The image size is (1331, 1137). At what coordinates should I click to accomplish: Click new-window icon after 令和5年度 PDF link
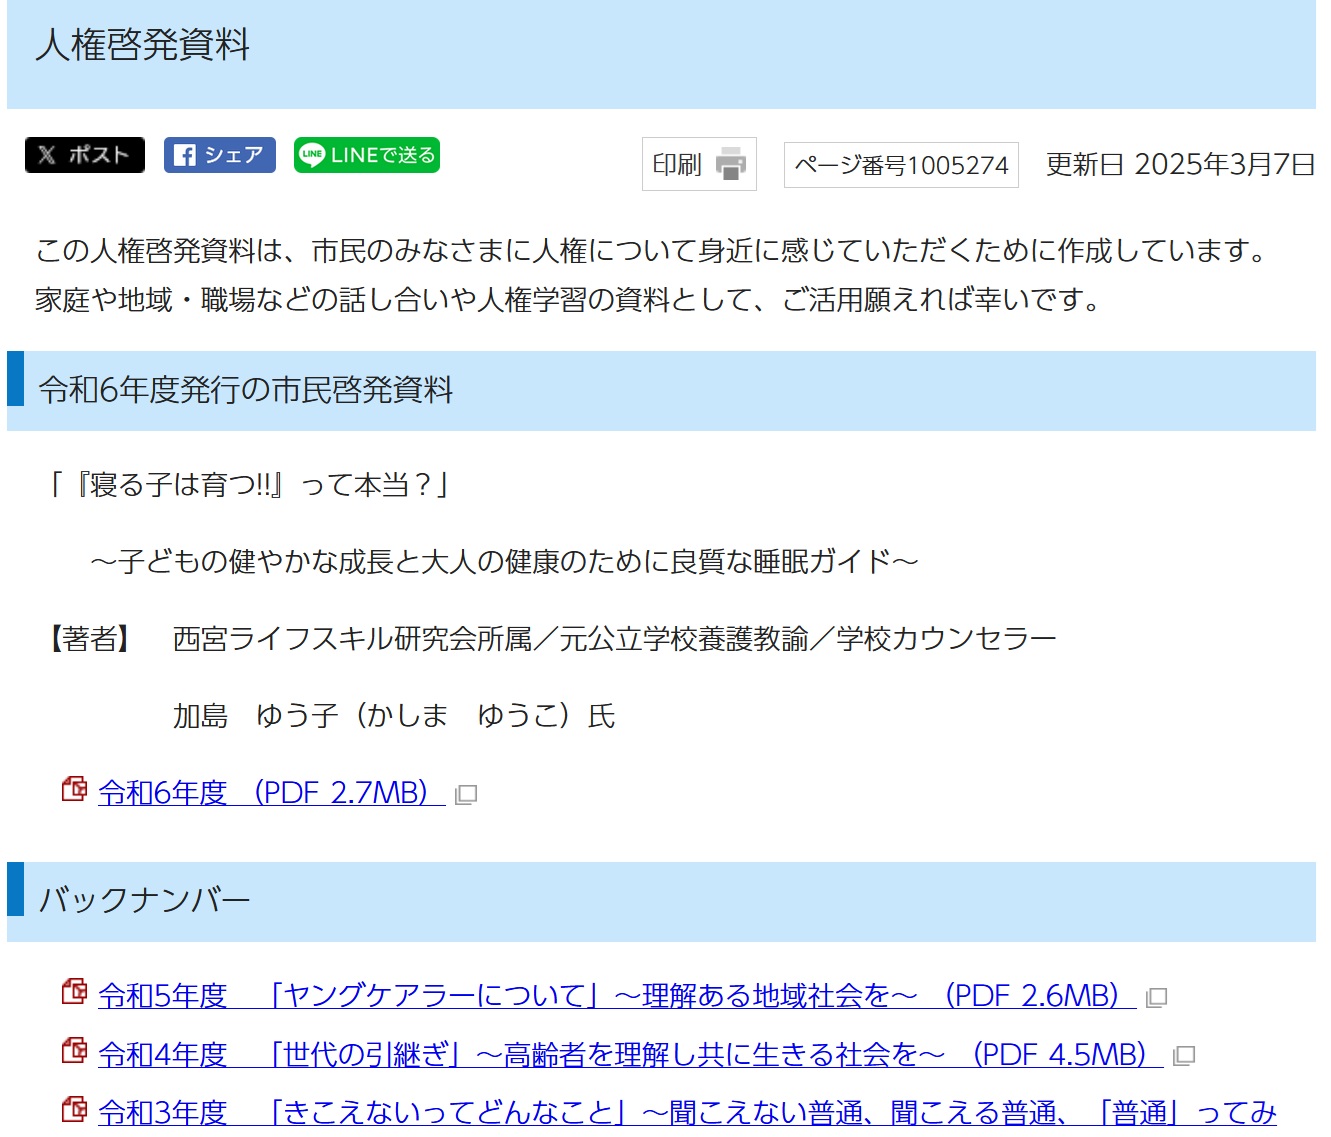point(1157,998)
